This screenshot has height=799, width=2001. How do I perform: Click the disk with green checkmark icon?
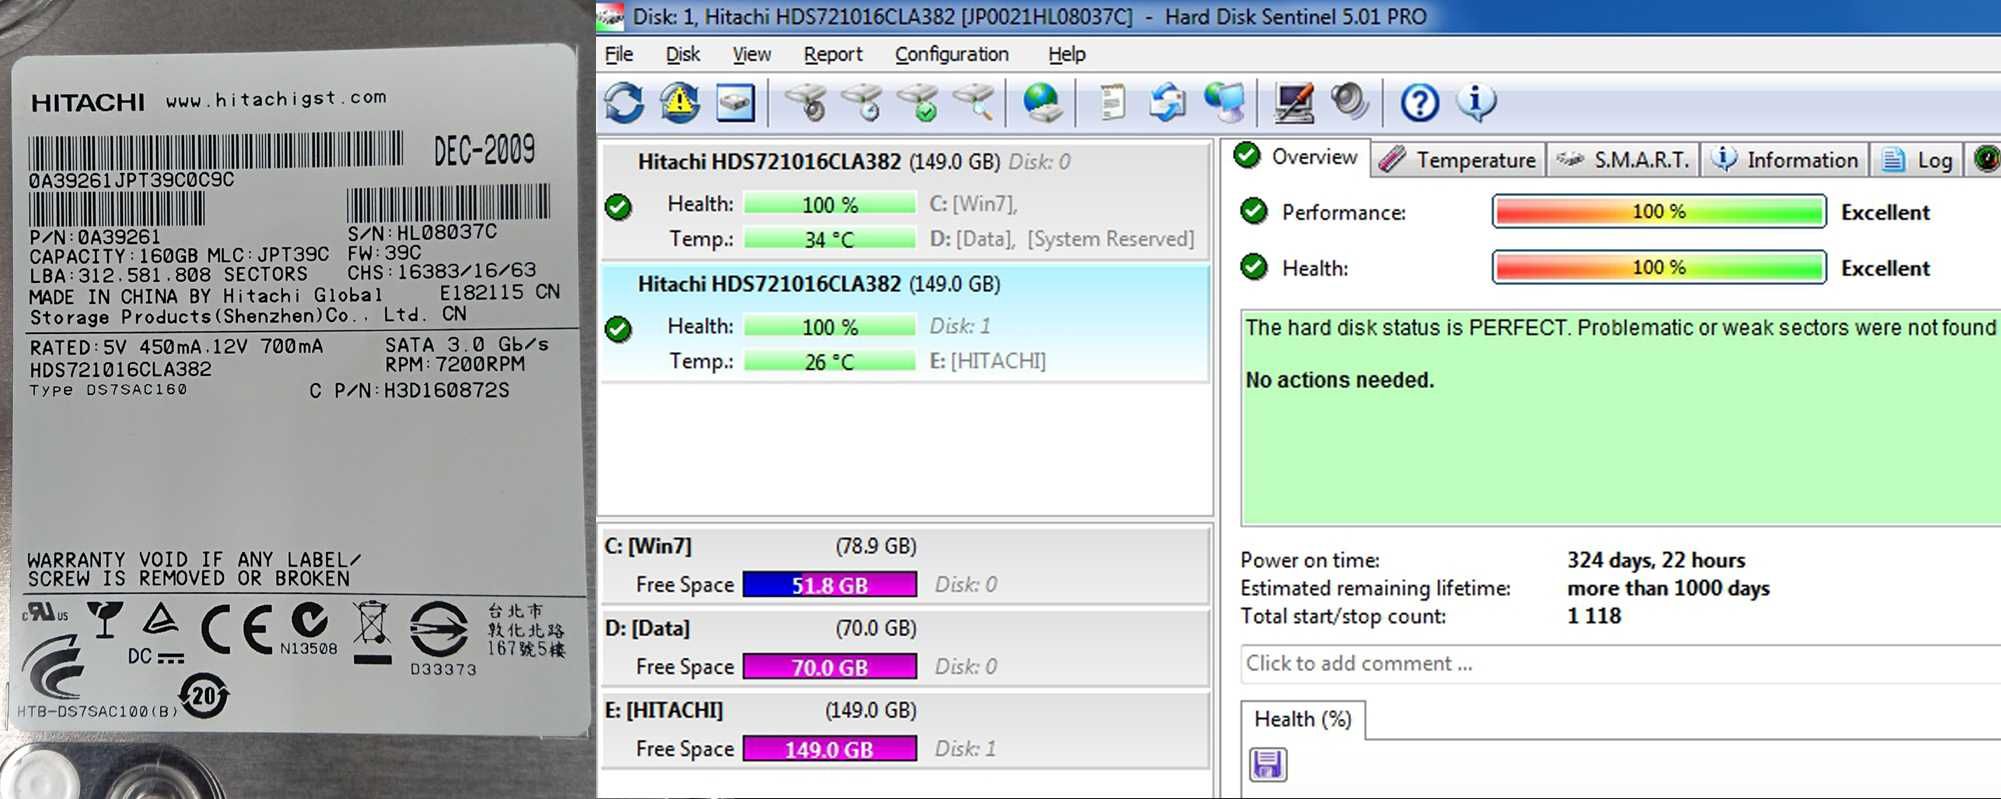tap(918, 102)
